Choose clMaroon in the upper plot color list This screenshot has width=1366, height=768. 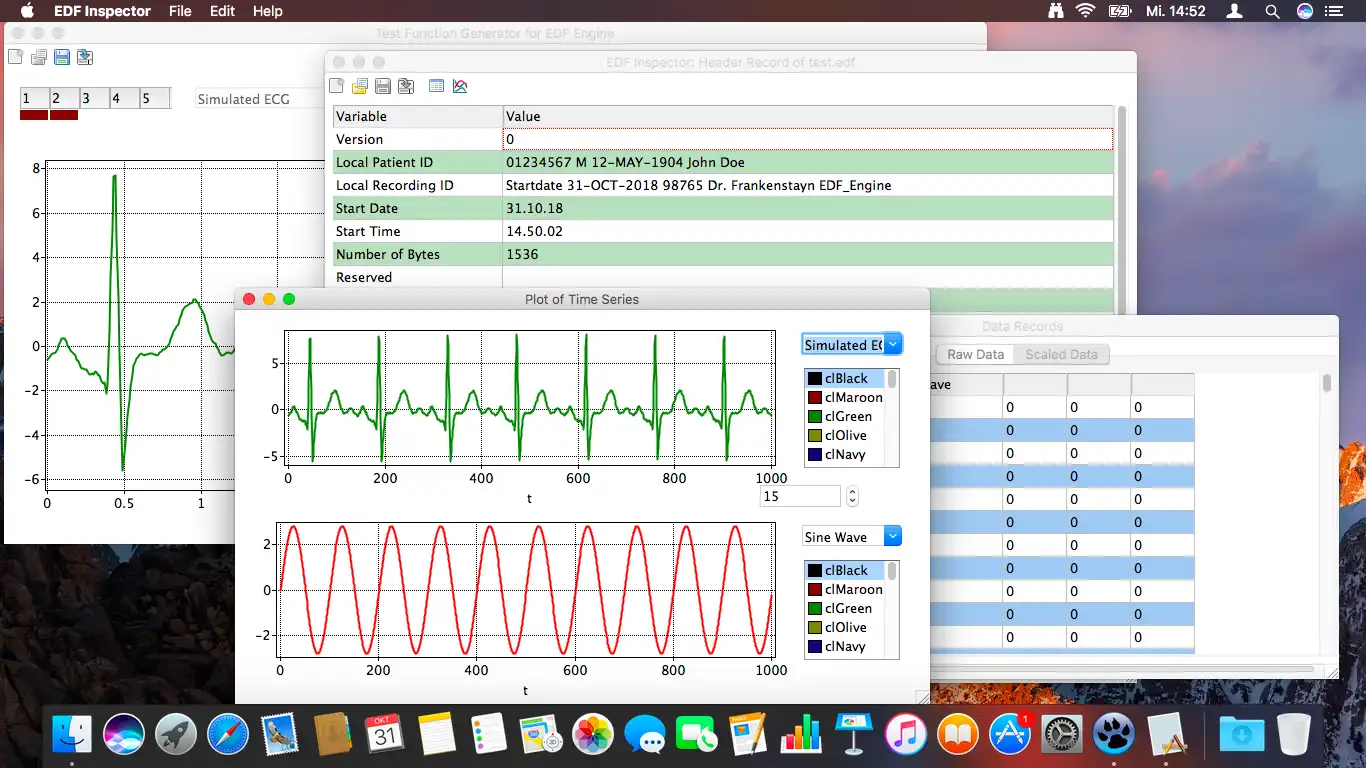pyautogui.click(x=844, y=397)
